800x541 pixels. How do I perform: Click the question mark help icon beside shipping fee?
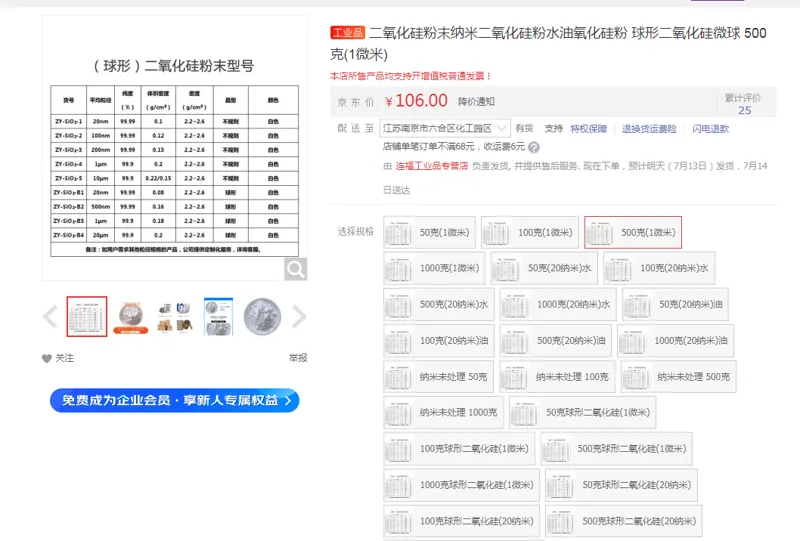(x=534, y=147)
